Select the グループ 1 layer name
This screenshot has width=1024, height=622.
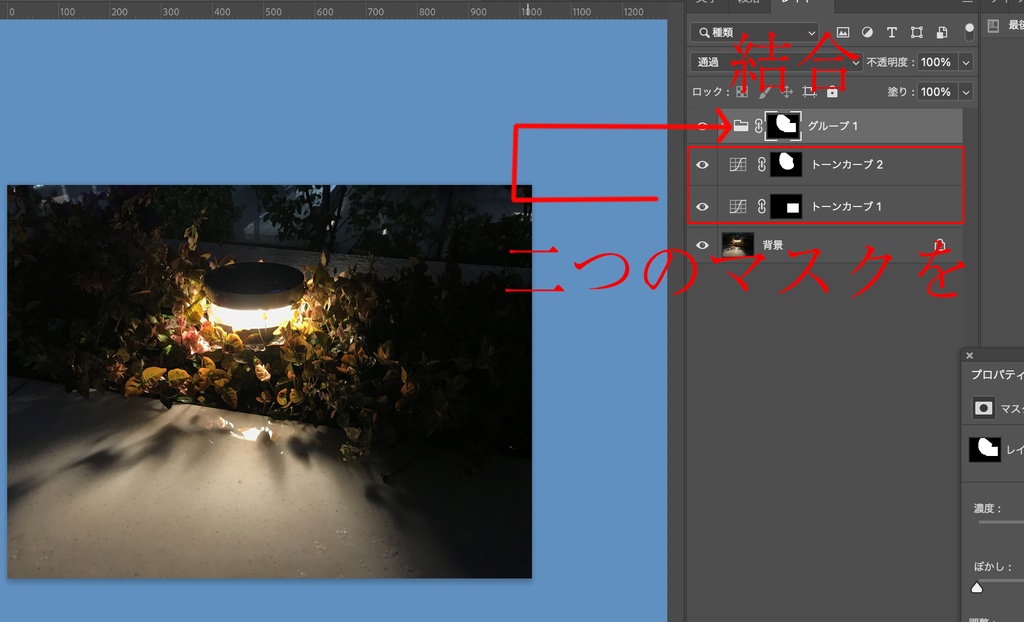pos(833,125)
